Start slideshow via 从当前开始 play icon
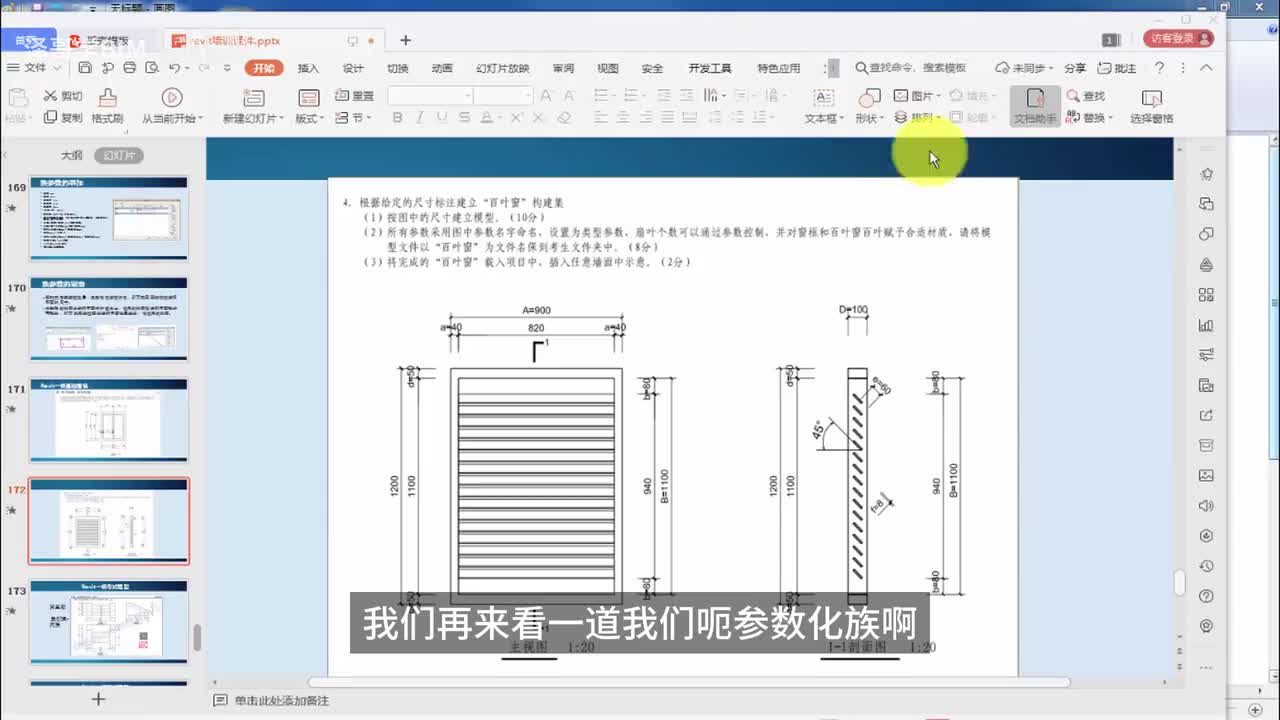The image size is (1280, 720). click(x=172, y=97)
